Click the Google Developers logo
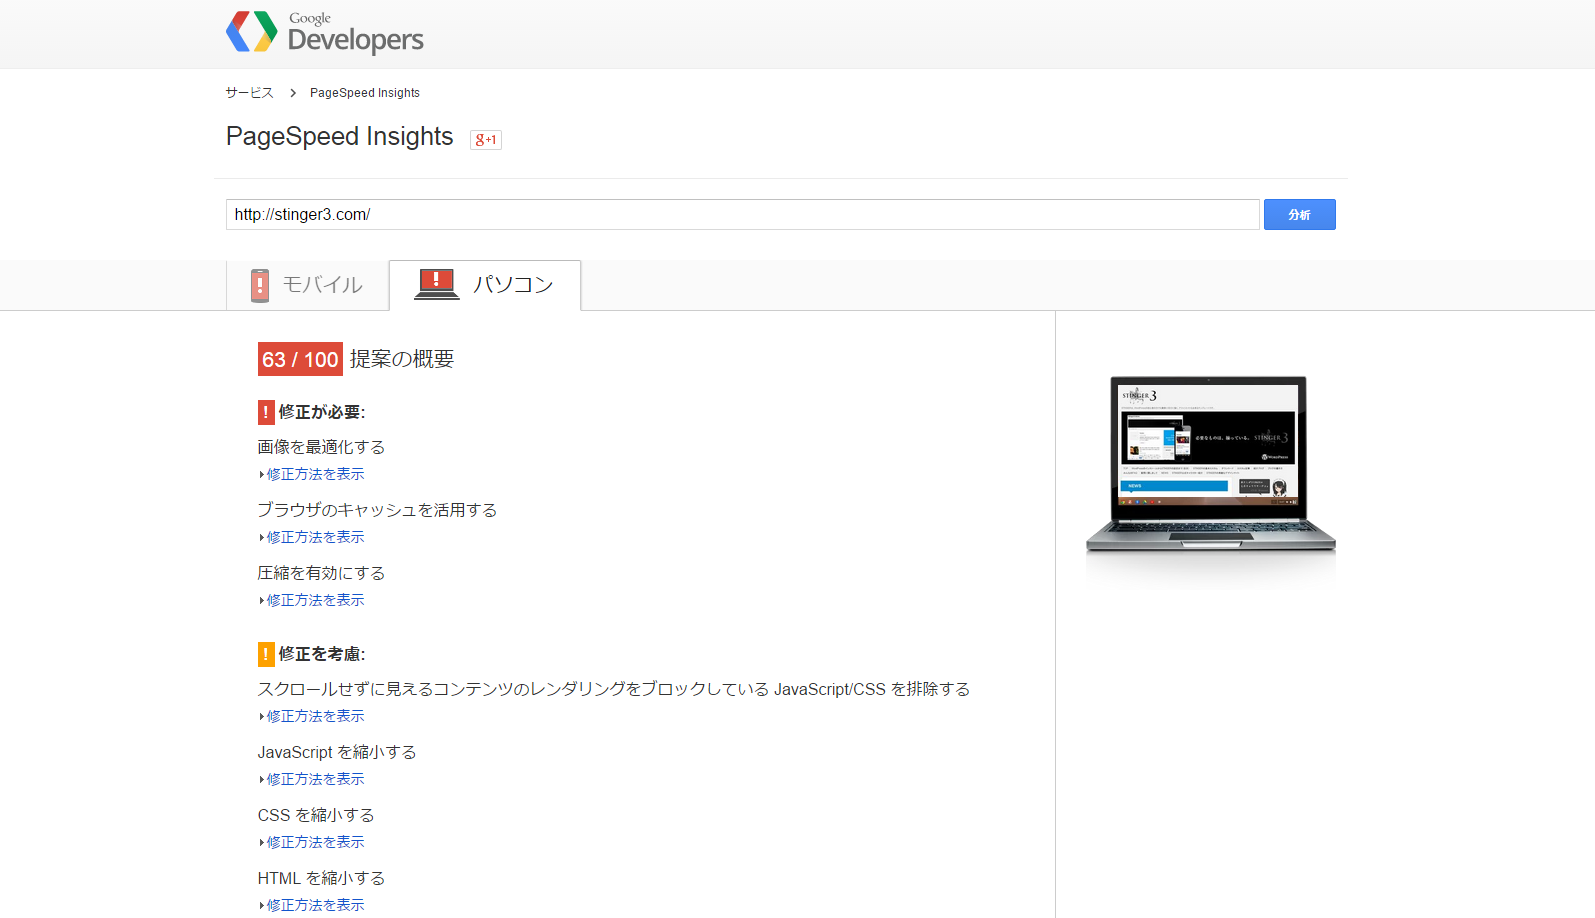 click(325, 32)
